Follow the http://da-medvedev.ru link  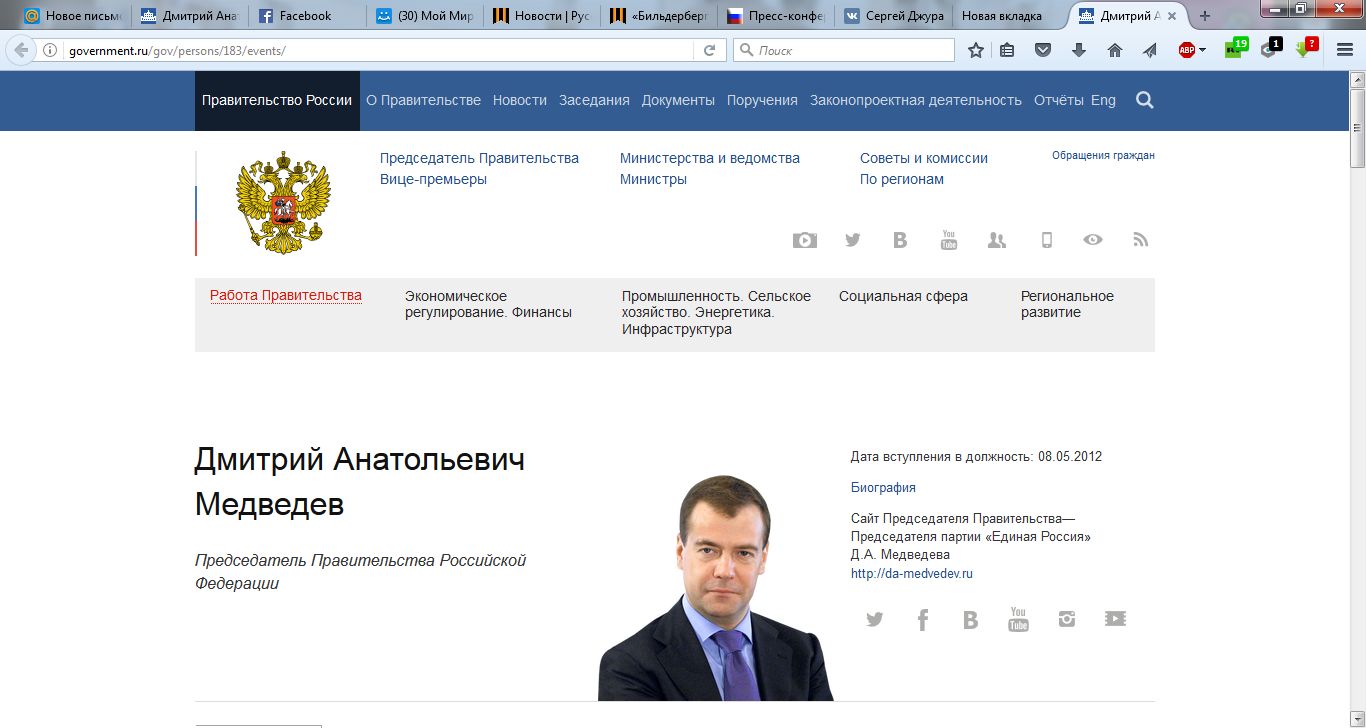tap(911, 574)
